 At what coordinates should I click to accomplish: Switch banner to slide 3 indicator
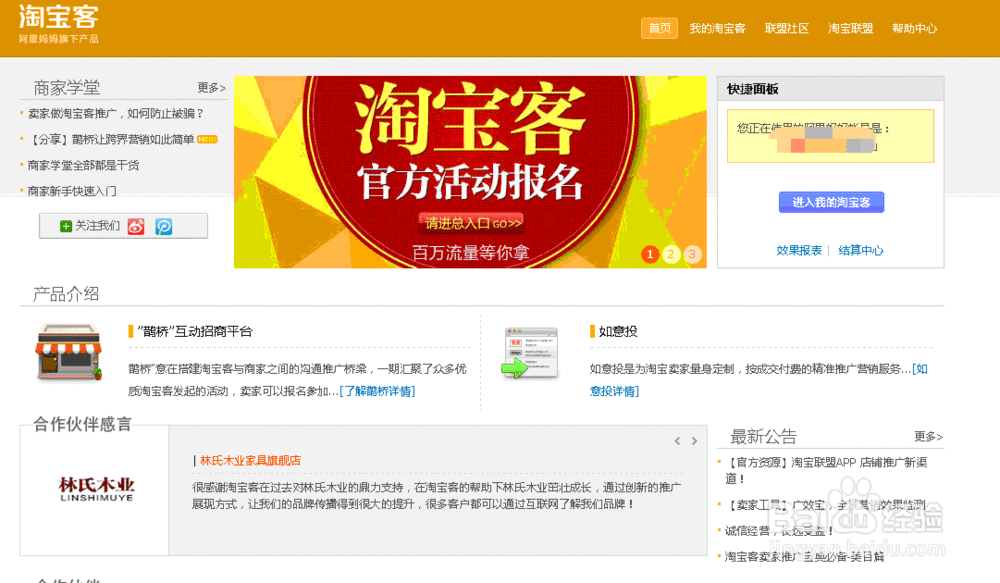click(x=693, y=255)
